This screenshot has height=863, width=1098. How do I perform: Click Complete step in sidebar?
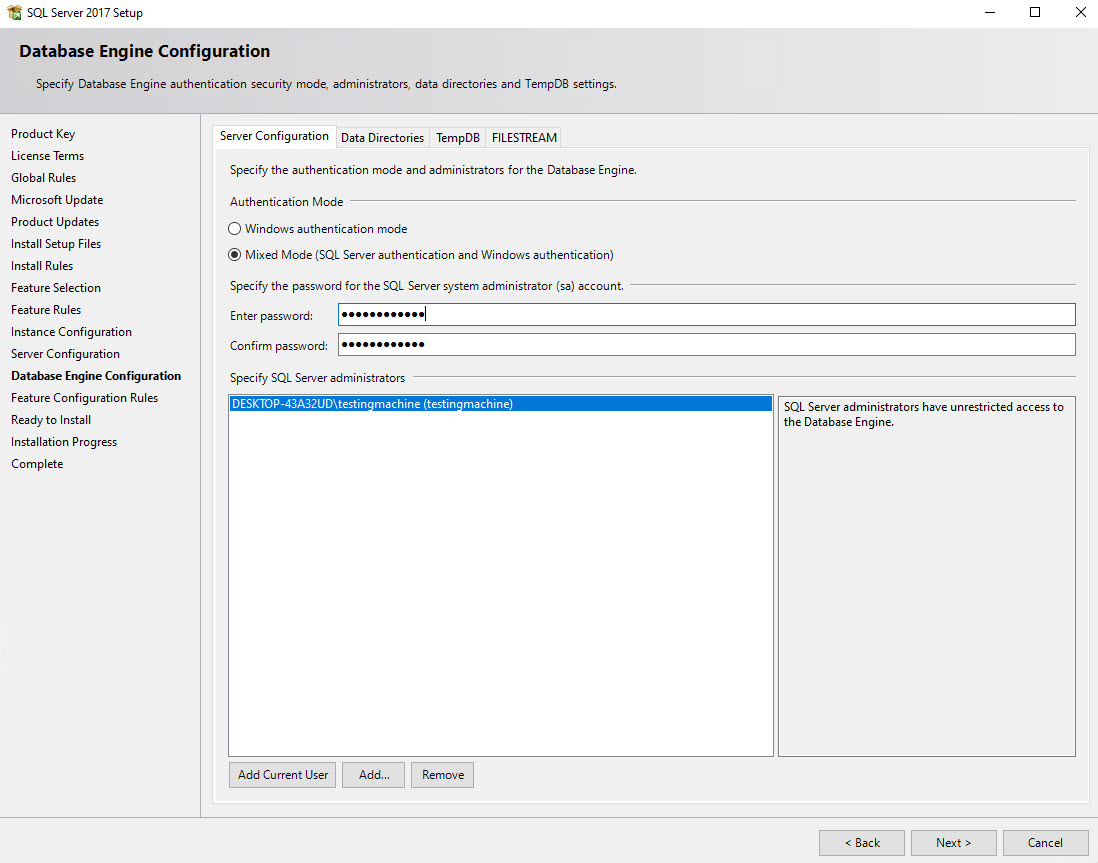pyautogui.click(x=37, y=464)
